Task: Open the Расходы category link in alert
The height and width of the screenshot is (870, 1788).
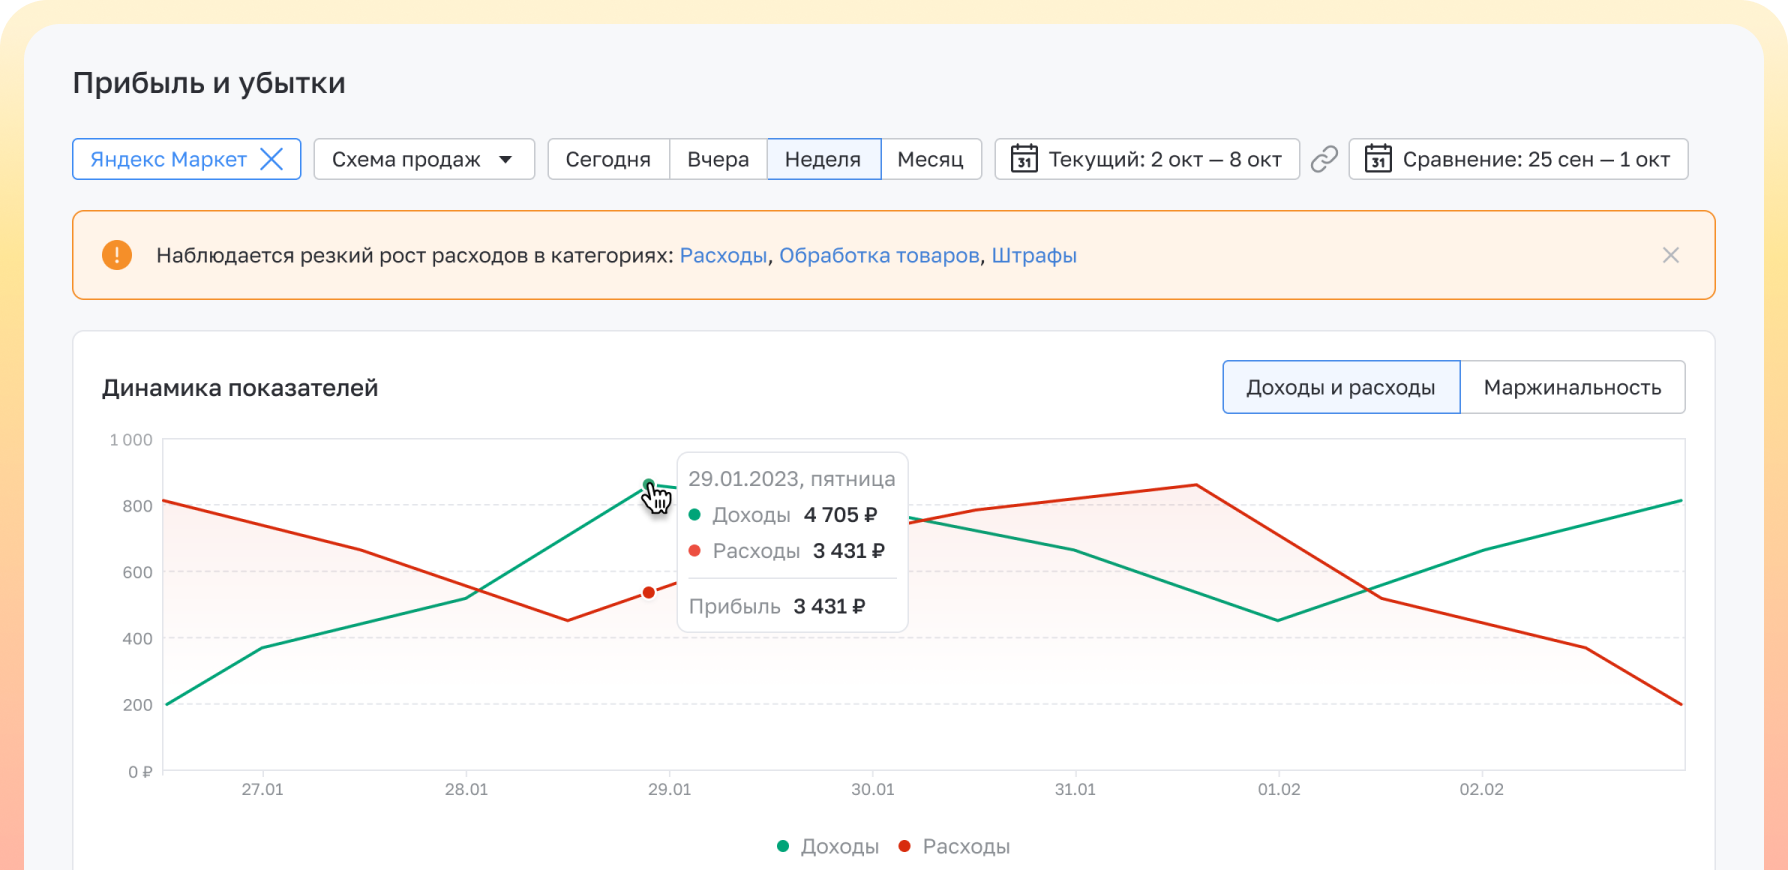Action: [723, 255]
